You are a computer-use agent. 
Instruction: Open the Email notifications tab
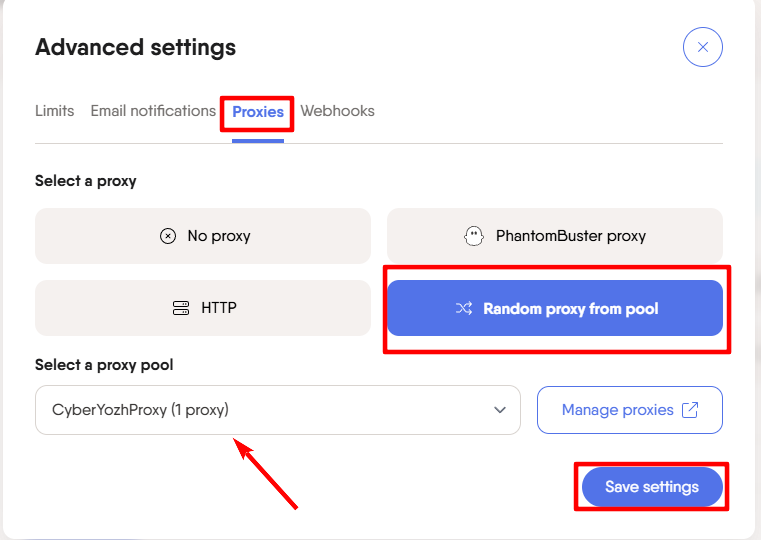click(x=153, y=111)
